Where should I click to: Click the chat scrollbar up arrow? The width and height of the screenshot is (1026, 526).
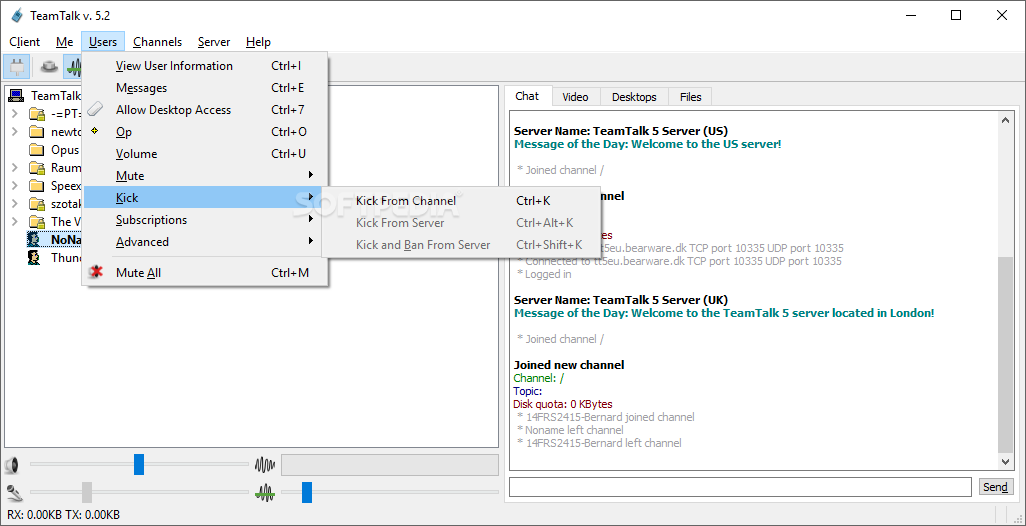pos(1005,120)
